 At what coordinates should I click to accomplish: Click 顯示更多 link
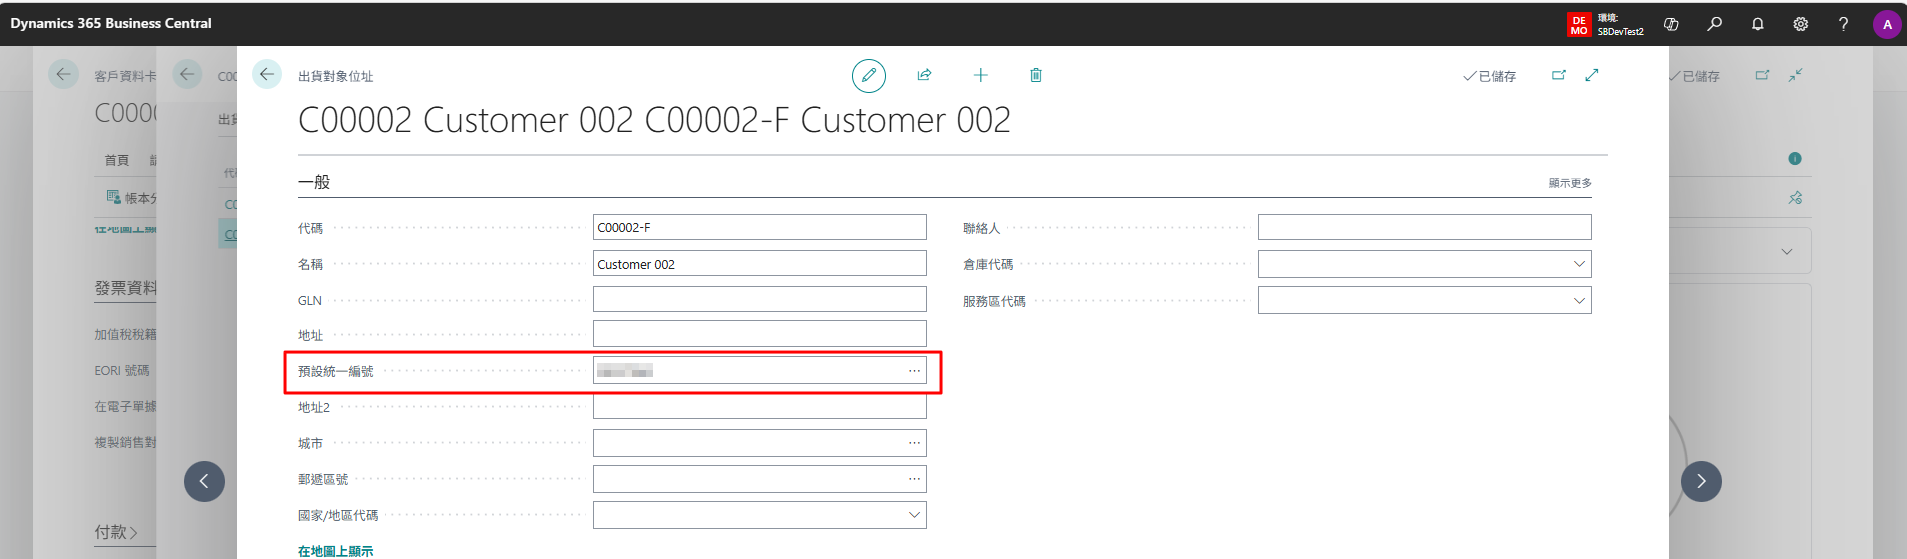click(1570, 183)
